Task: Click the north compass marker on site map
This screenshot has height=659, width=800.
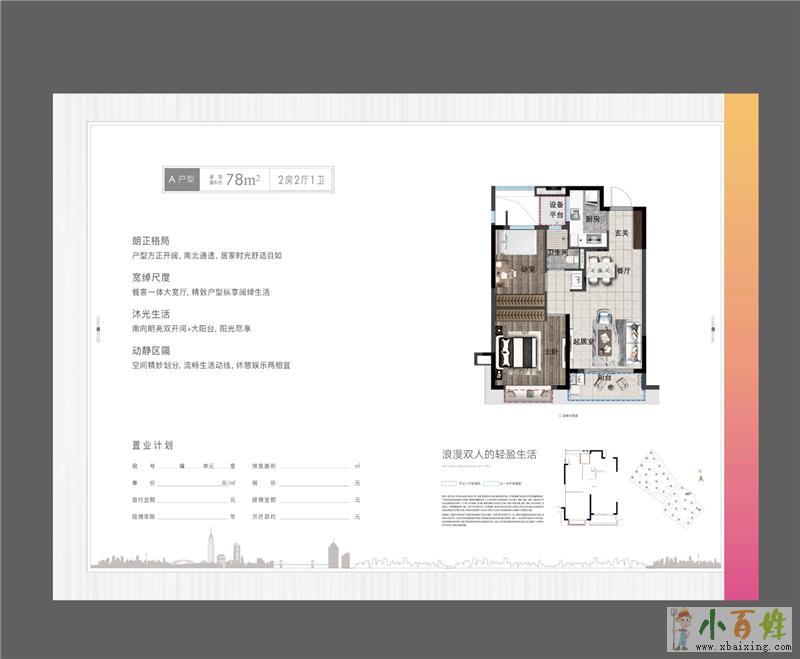Action: [701, 476]
